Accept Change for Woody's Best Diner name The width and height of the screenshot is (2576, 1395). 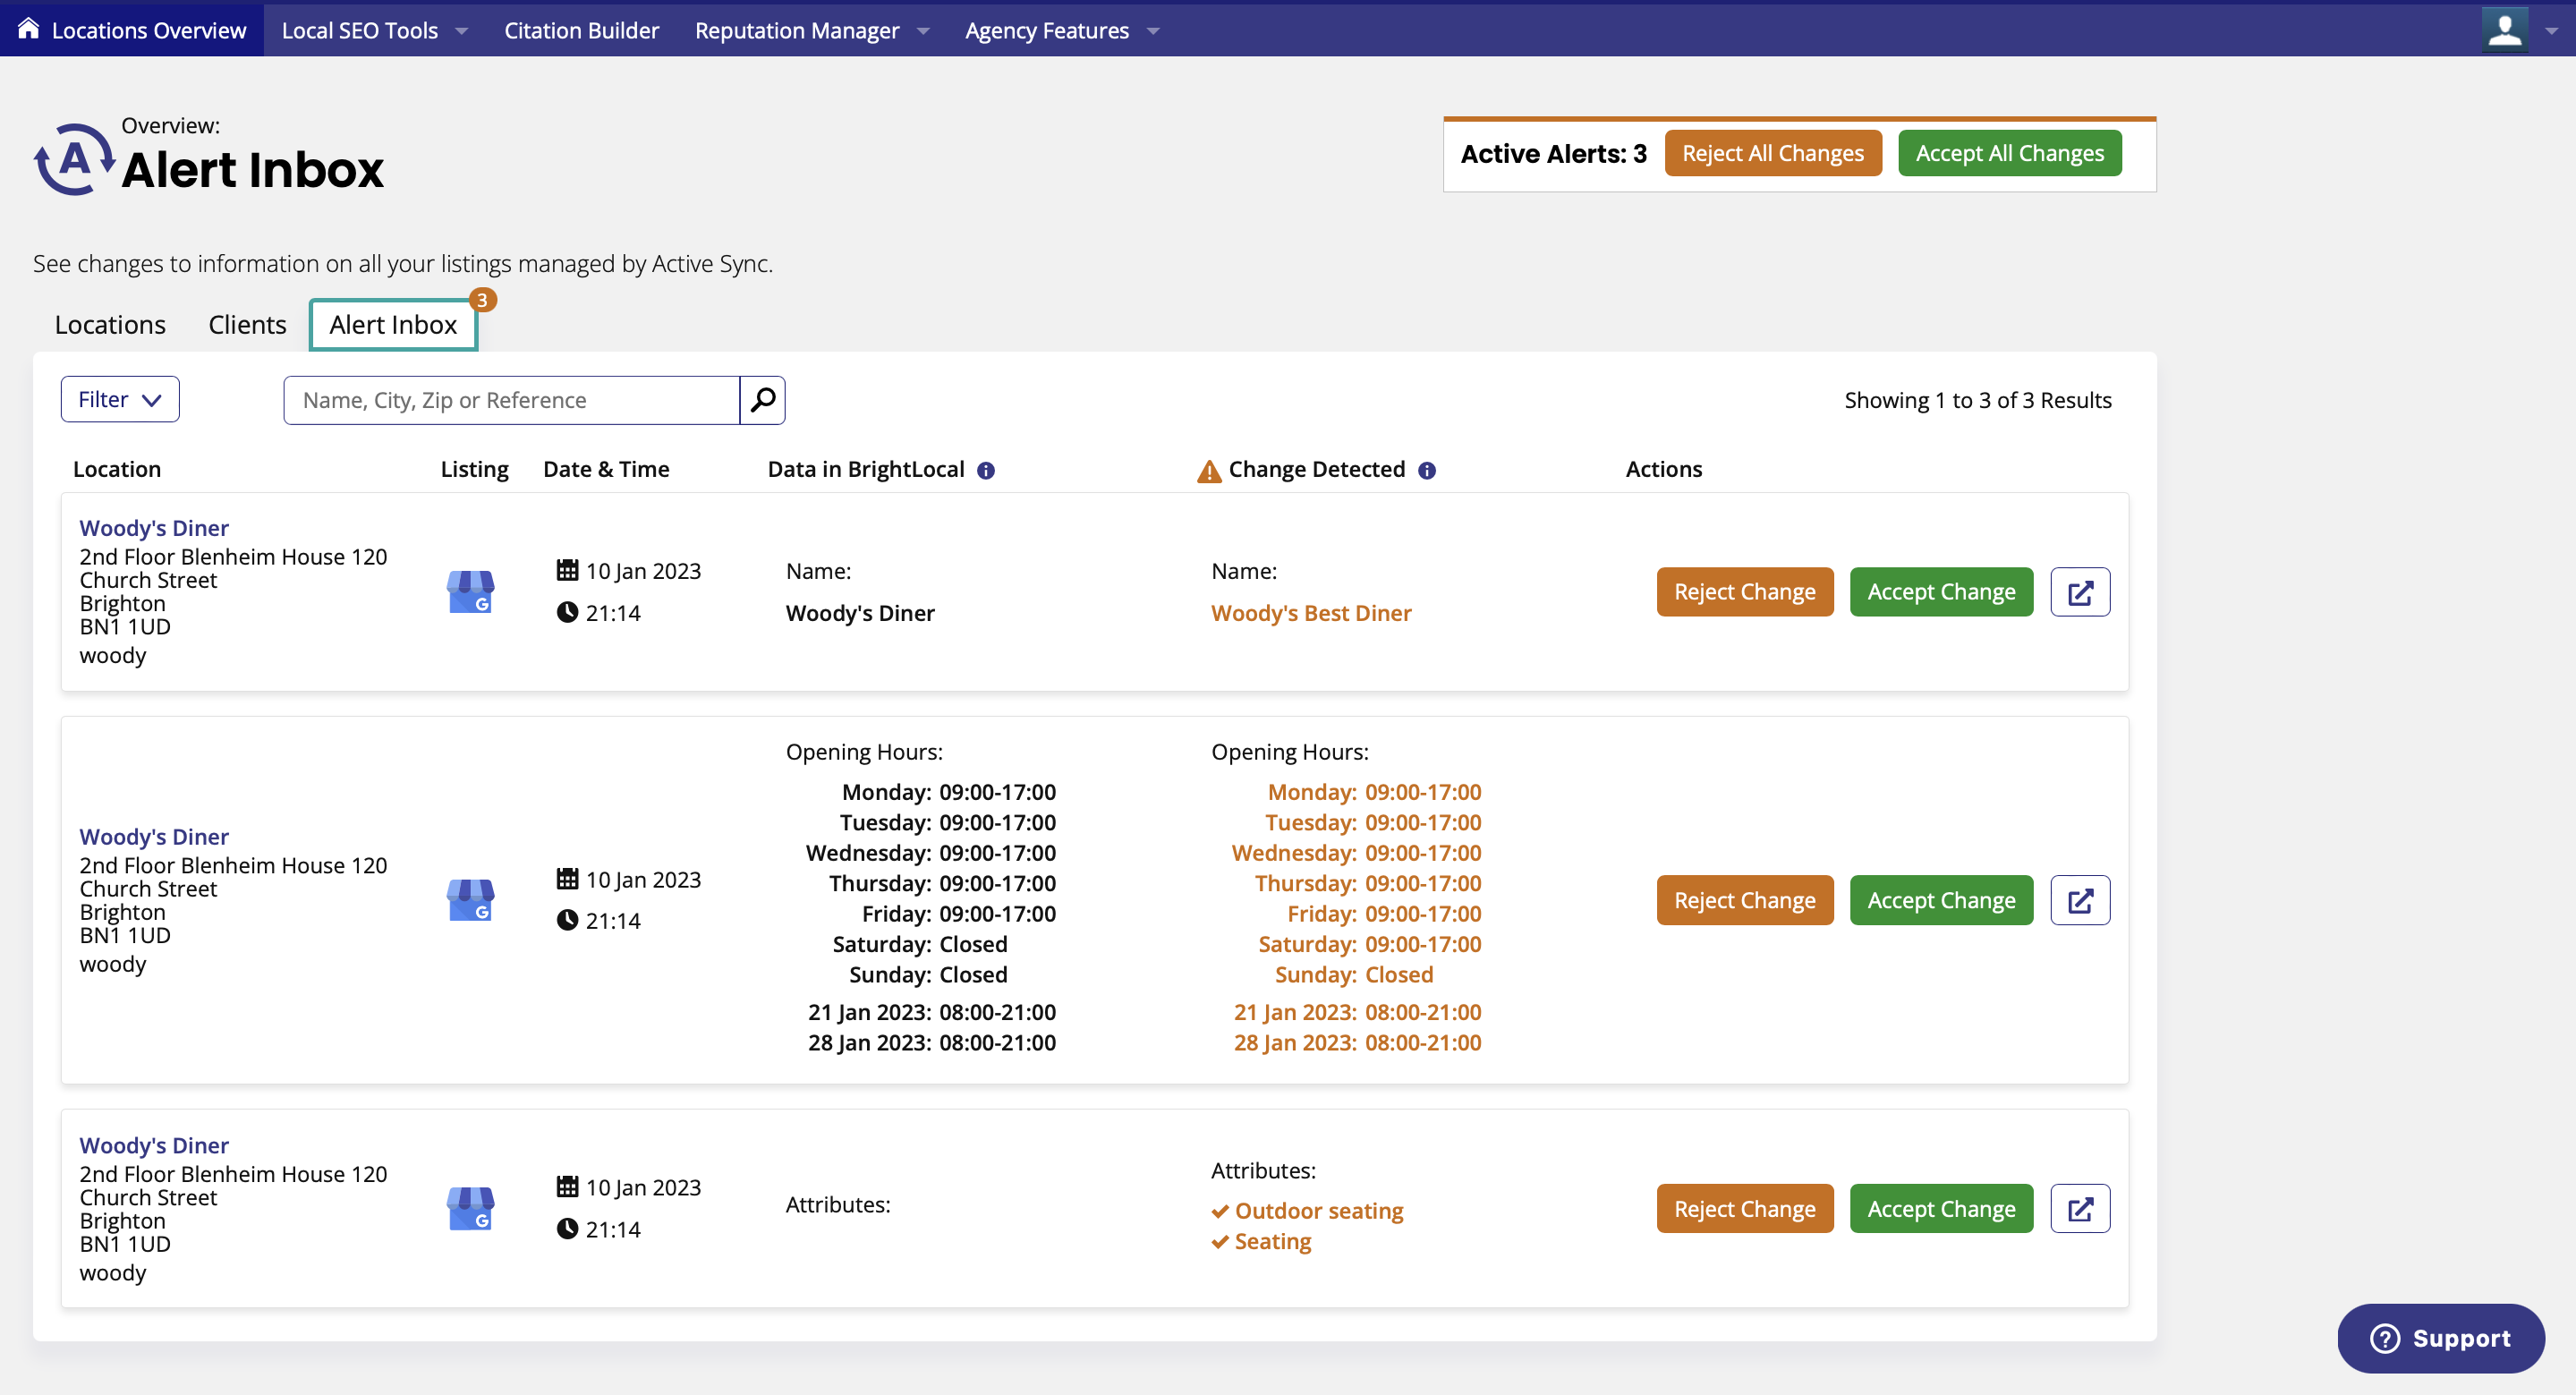pyautogui.click(x=1940, y=592)
